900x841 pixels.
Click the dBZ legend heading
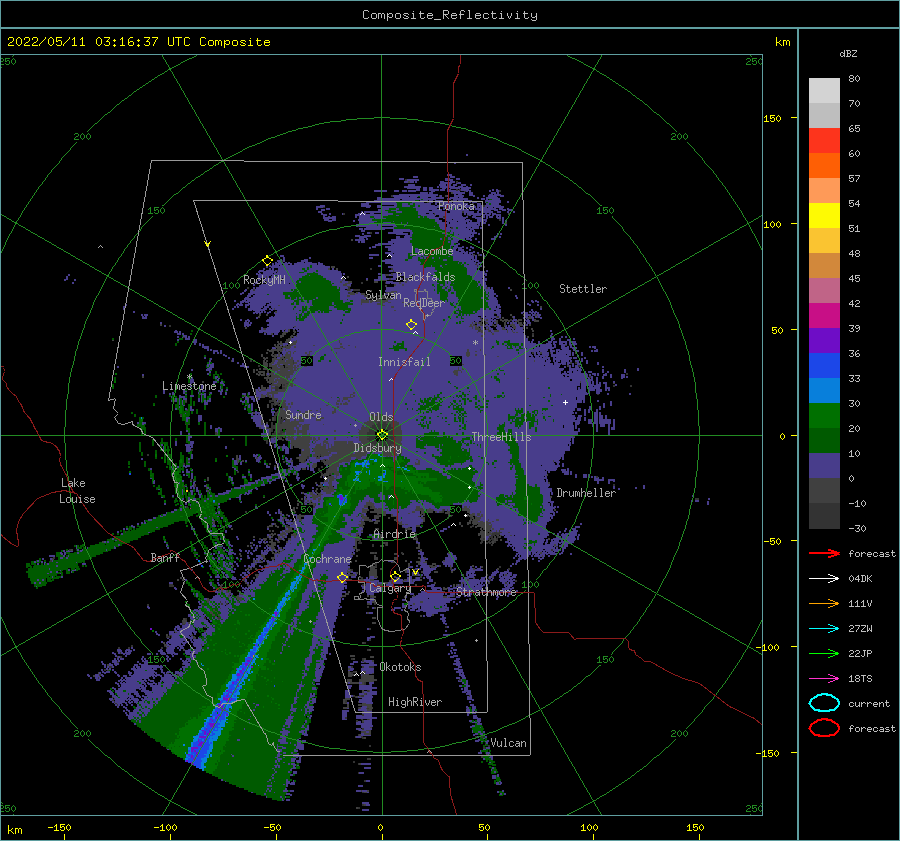(848, 53)
